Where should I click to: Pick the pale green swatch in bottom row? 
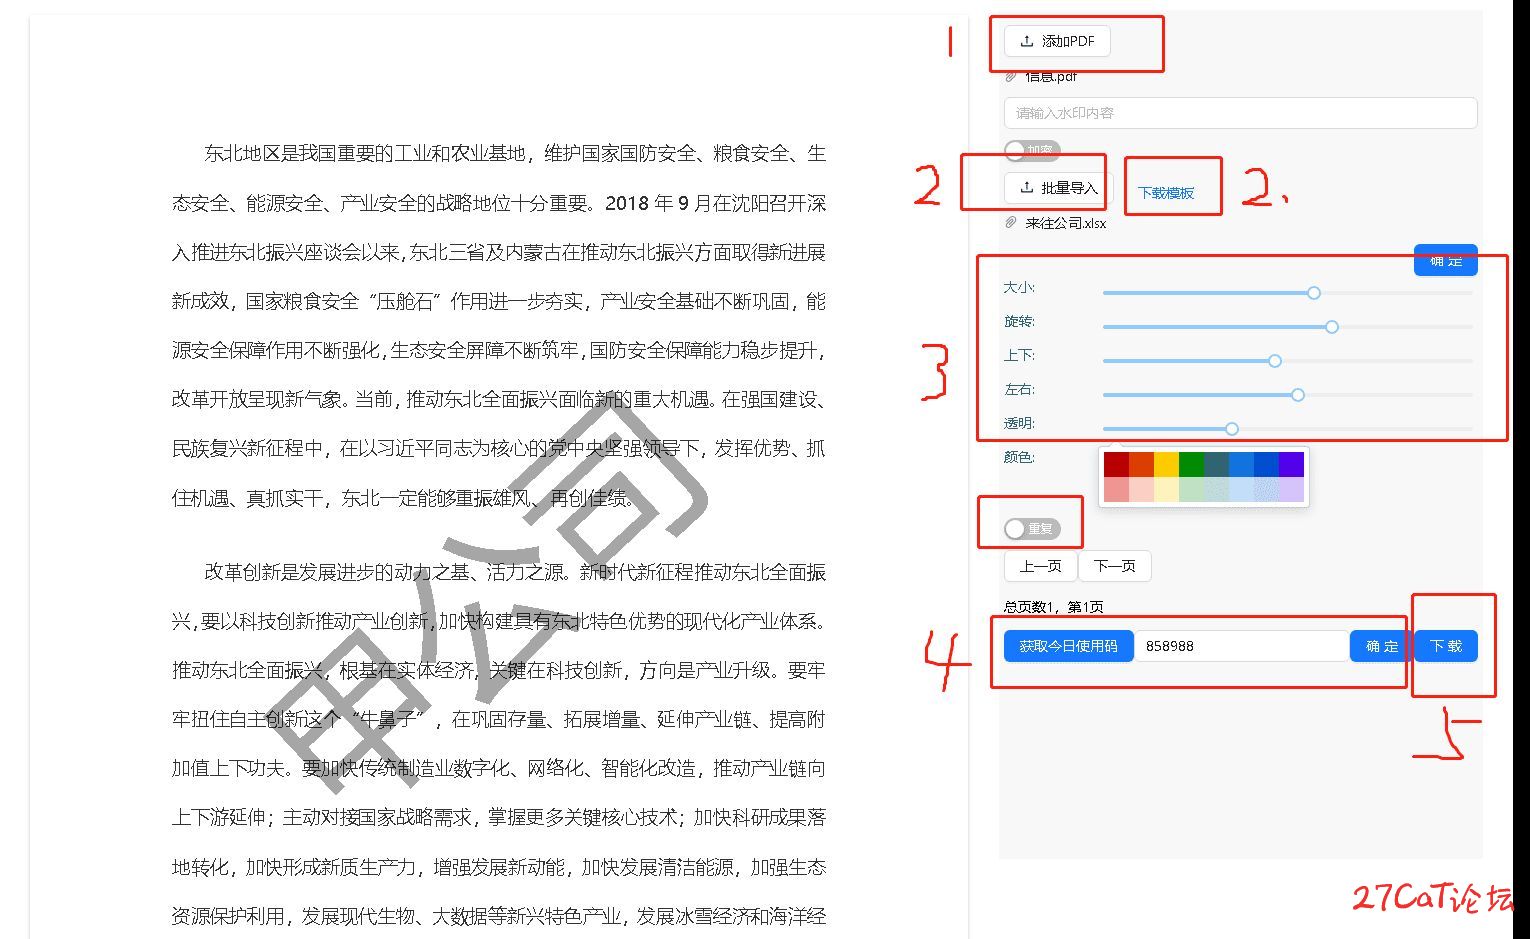(1191, 489)
